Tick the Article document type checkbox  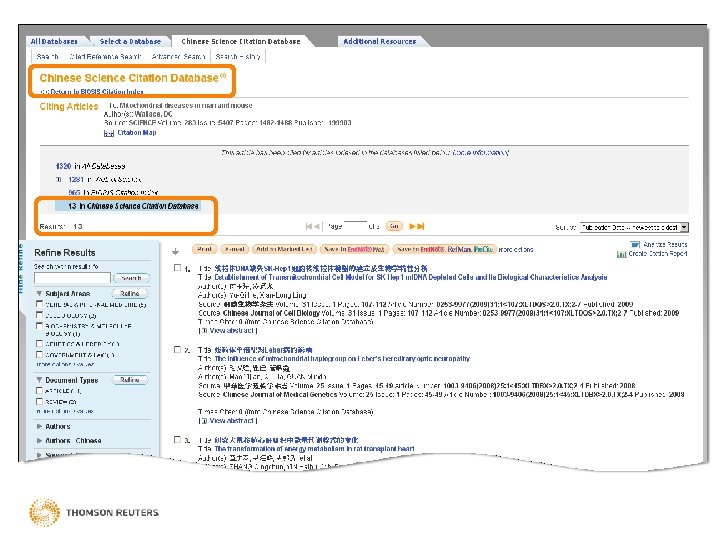coord(39,391)
